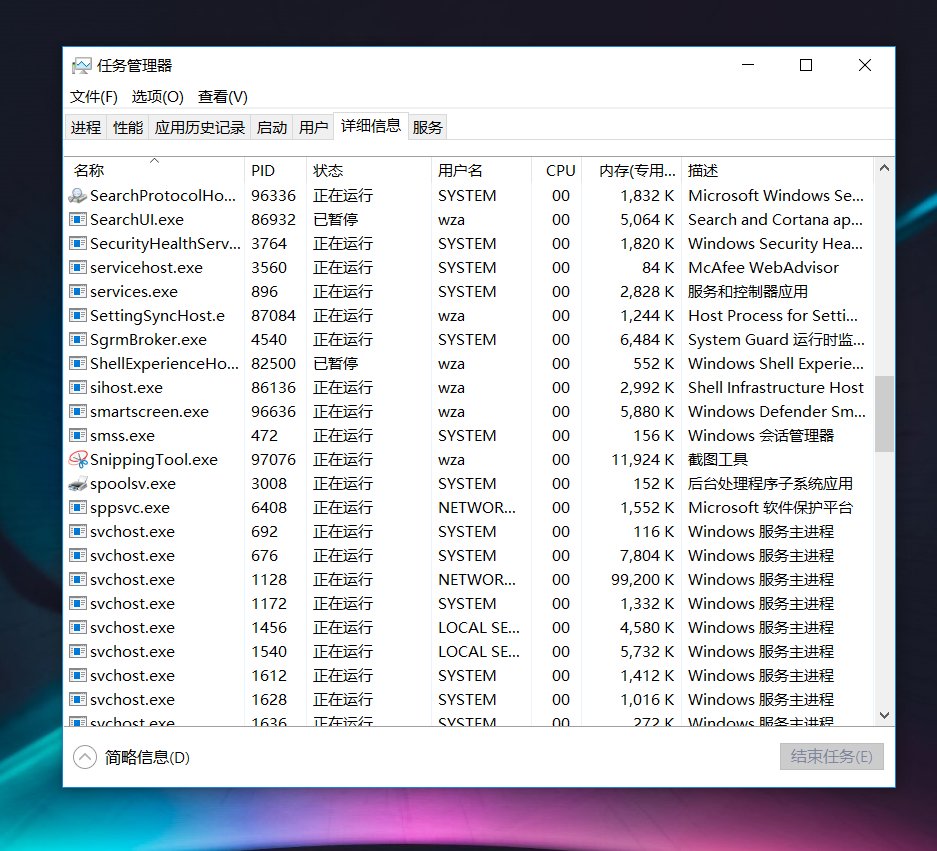Click the 已暂停 status of ShellExperienceHost
This screenshot has height=851, width=937.
click(335, 363)
